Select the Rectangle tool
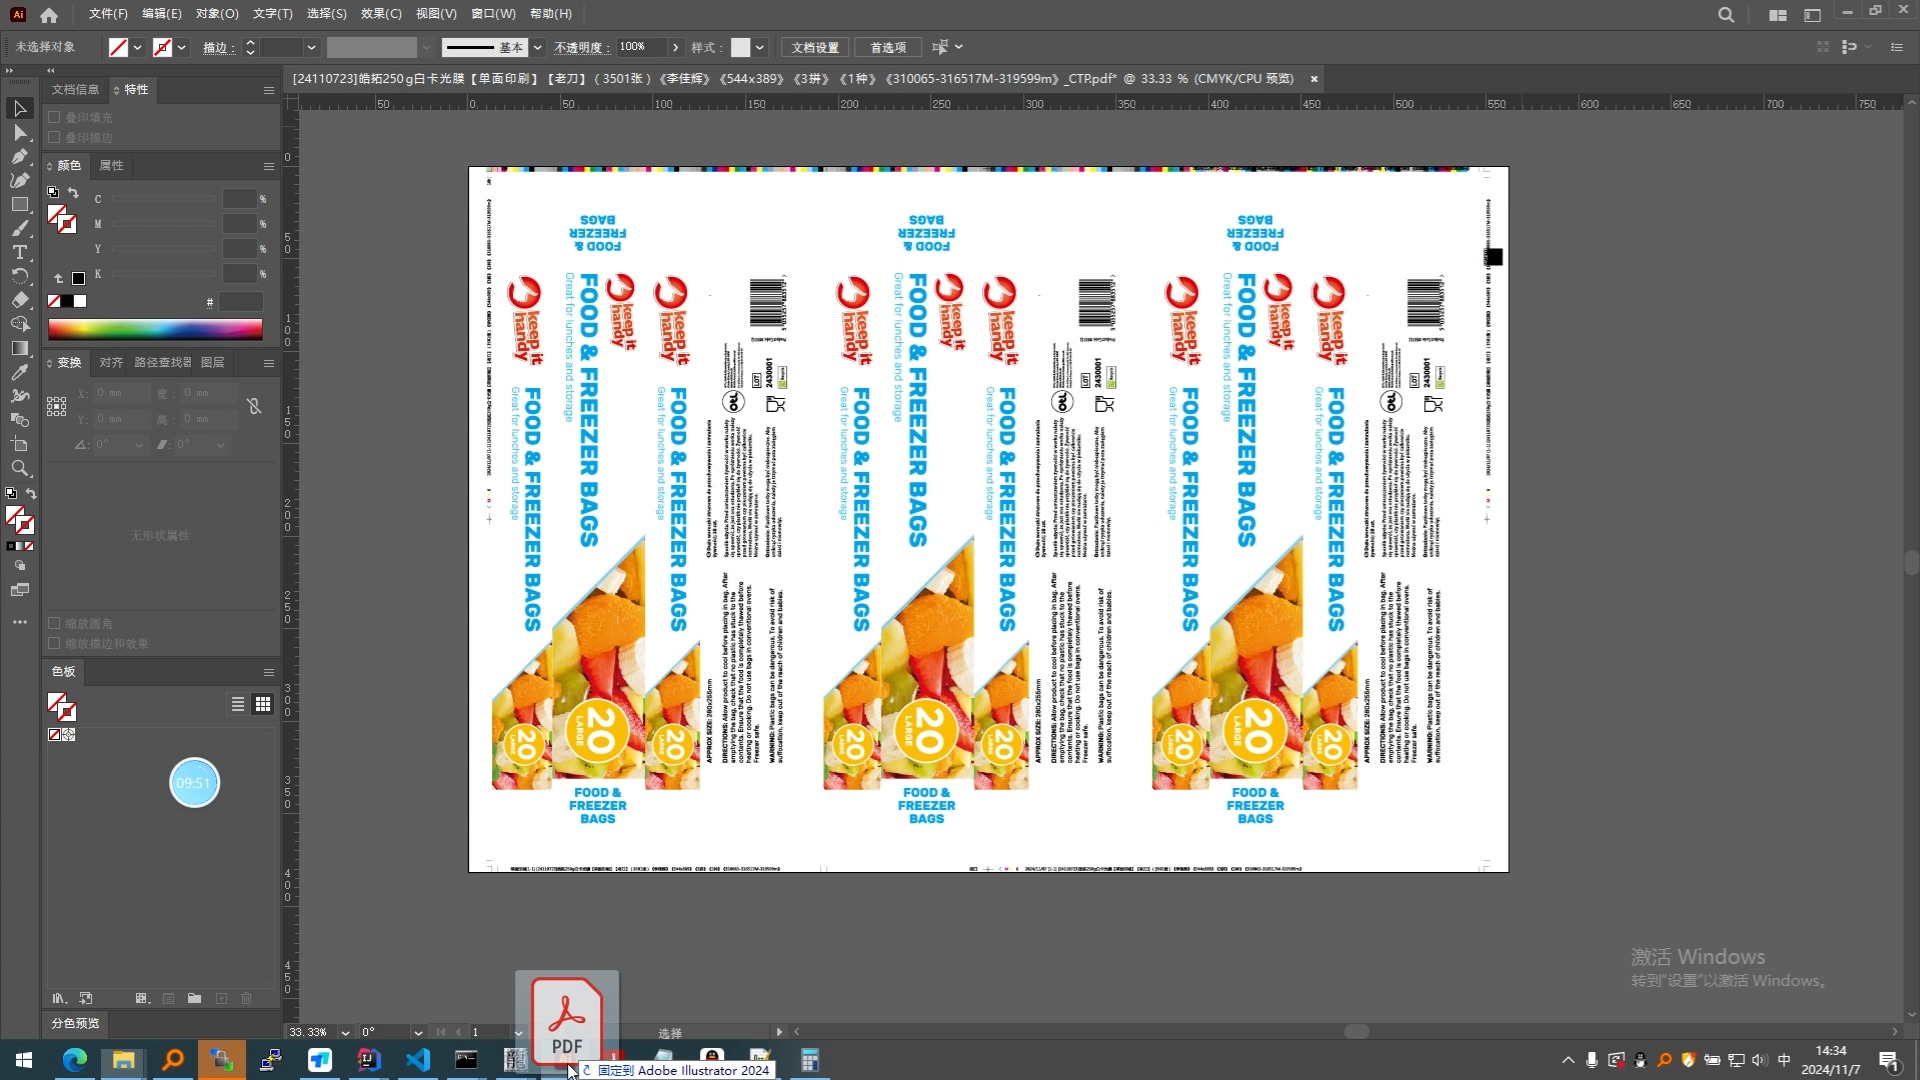 [x=19, y=204]
